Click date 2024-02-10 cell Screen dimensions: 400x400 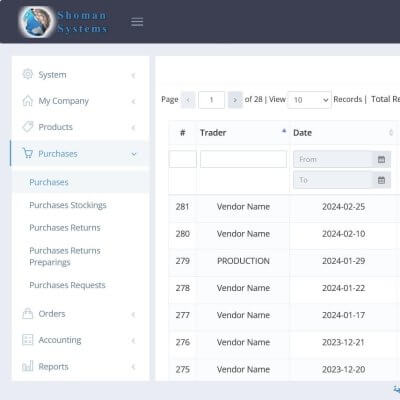(343, 234)
